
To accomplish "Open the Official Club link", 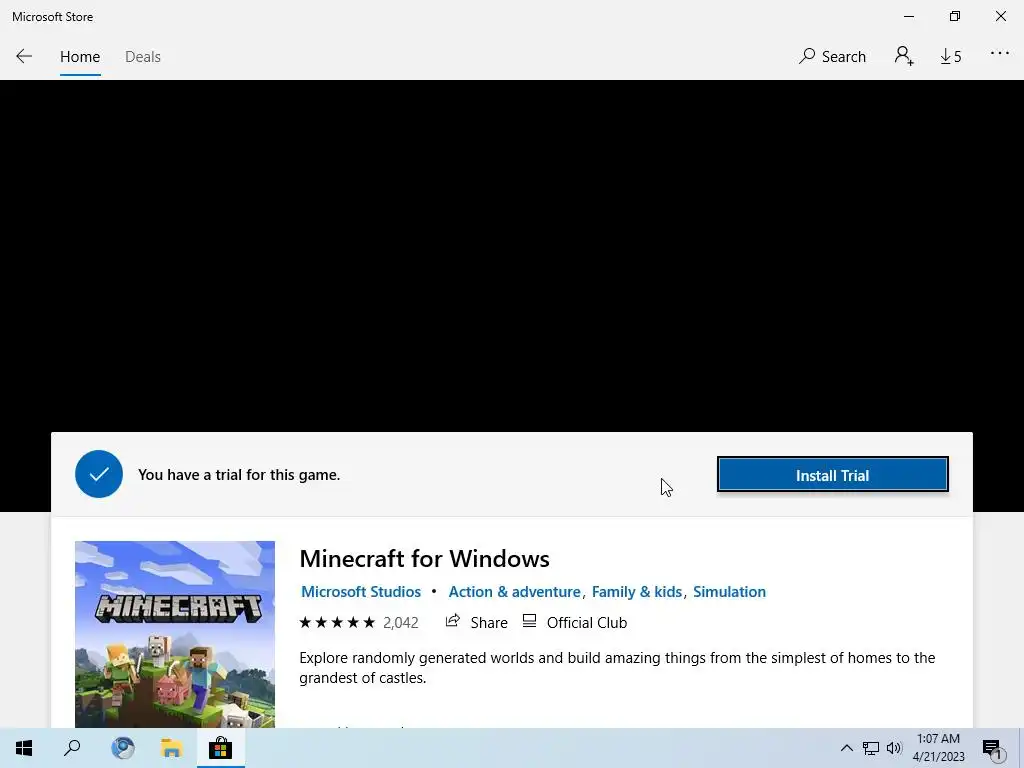I will tap(575, 622).
